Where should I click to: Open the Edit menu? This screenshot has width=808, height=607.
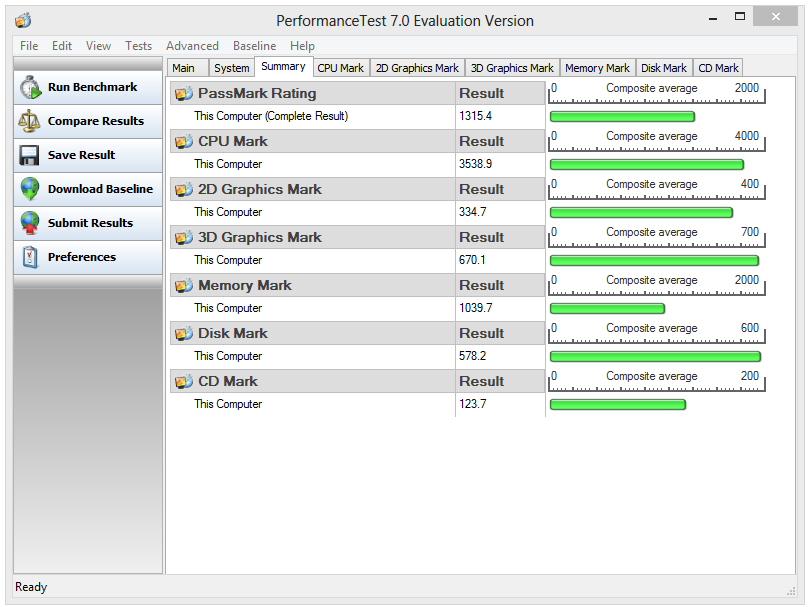coord(62,46)
